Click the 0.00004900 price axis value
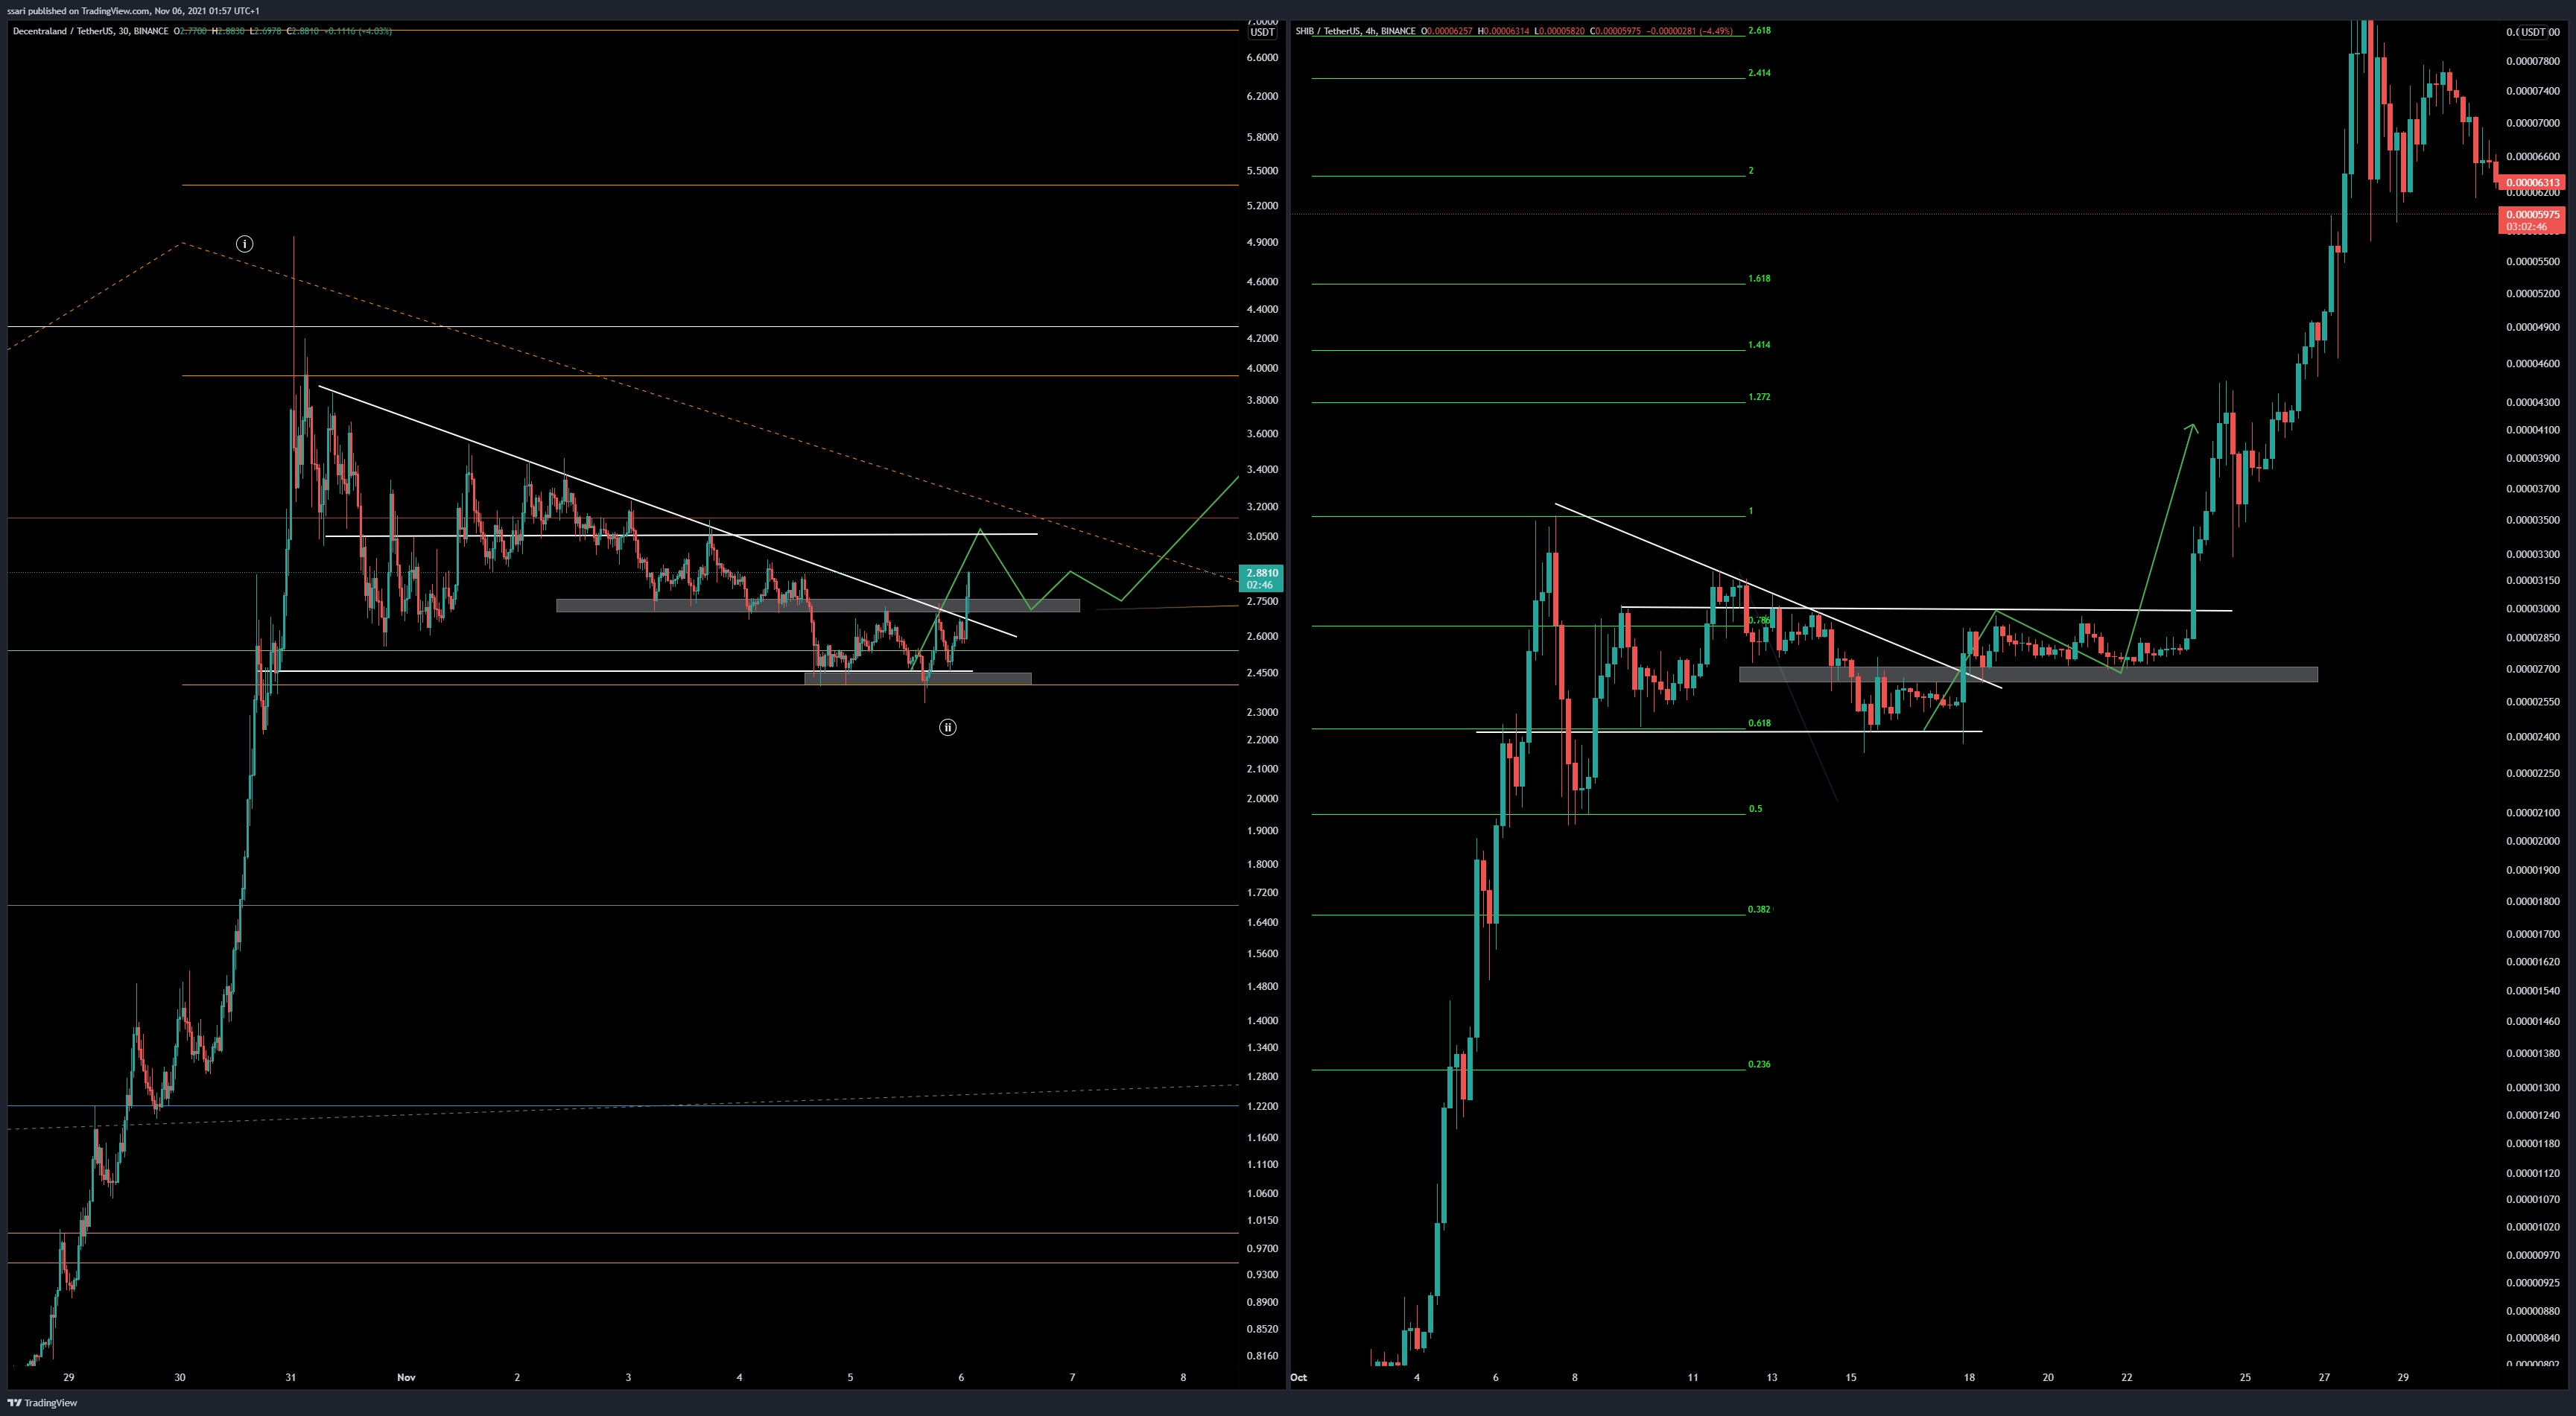This screenshot has height=1416, width=2576. [x=2533, y=328]
